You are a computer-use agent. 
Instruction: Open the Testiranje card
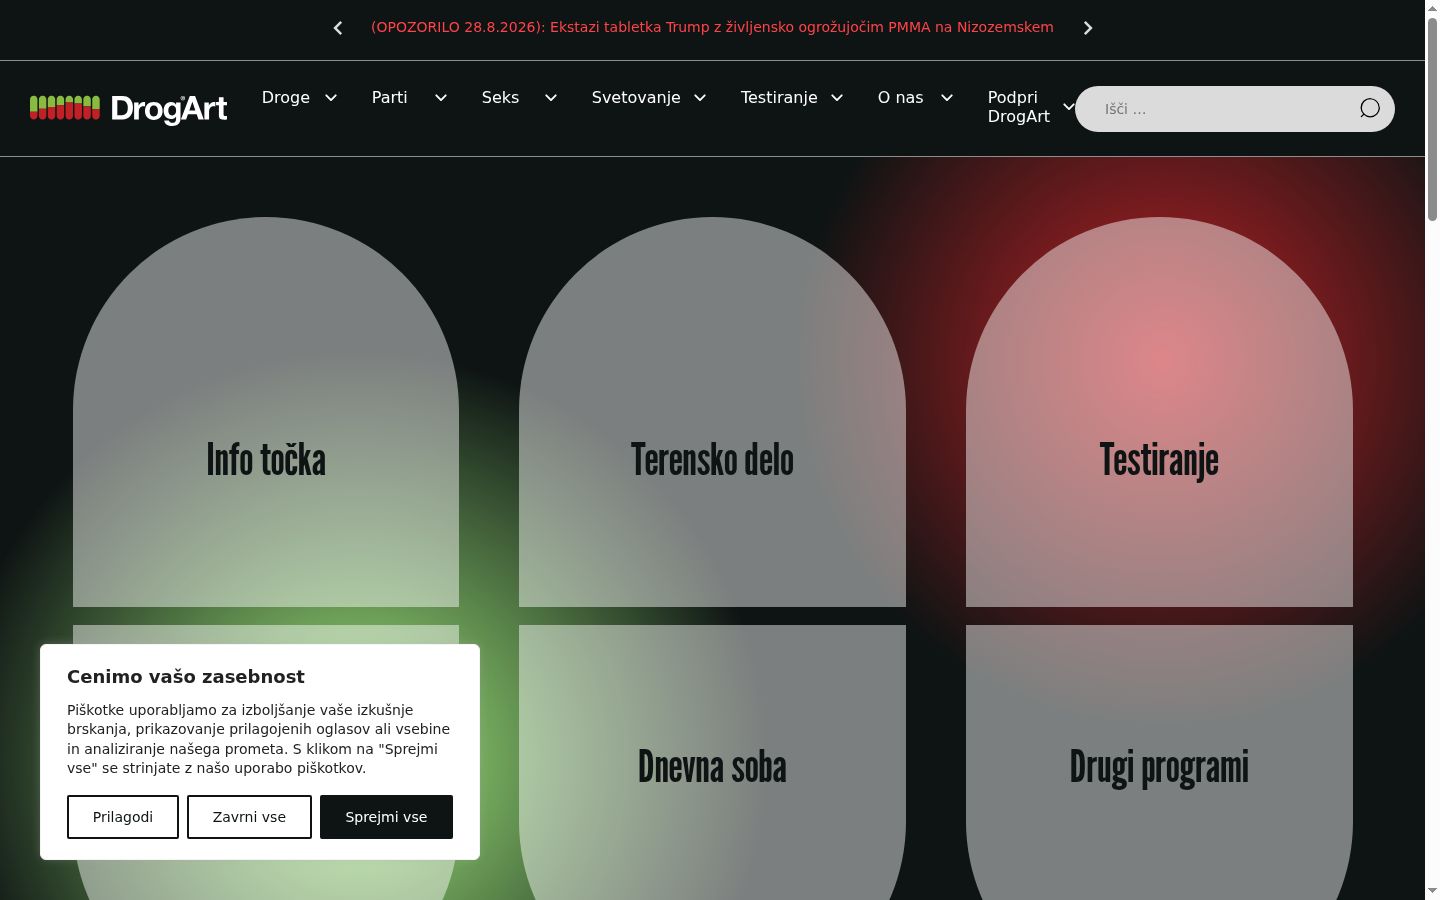pyautogui.click(x=1159, y=412)
